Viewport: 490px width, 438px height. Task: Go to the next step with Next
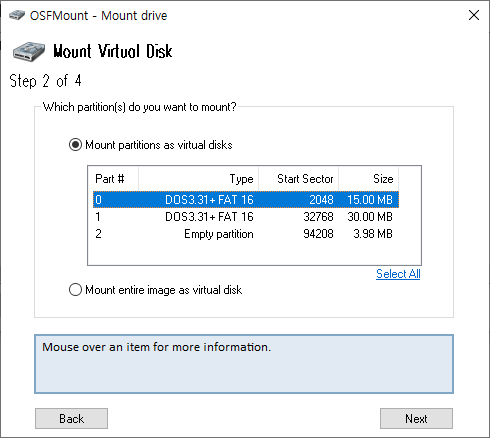[x=416, y=418]
